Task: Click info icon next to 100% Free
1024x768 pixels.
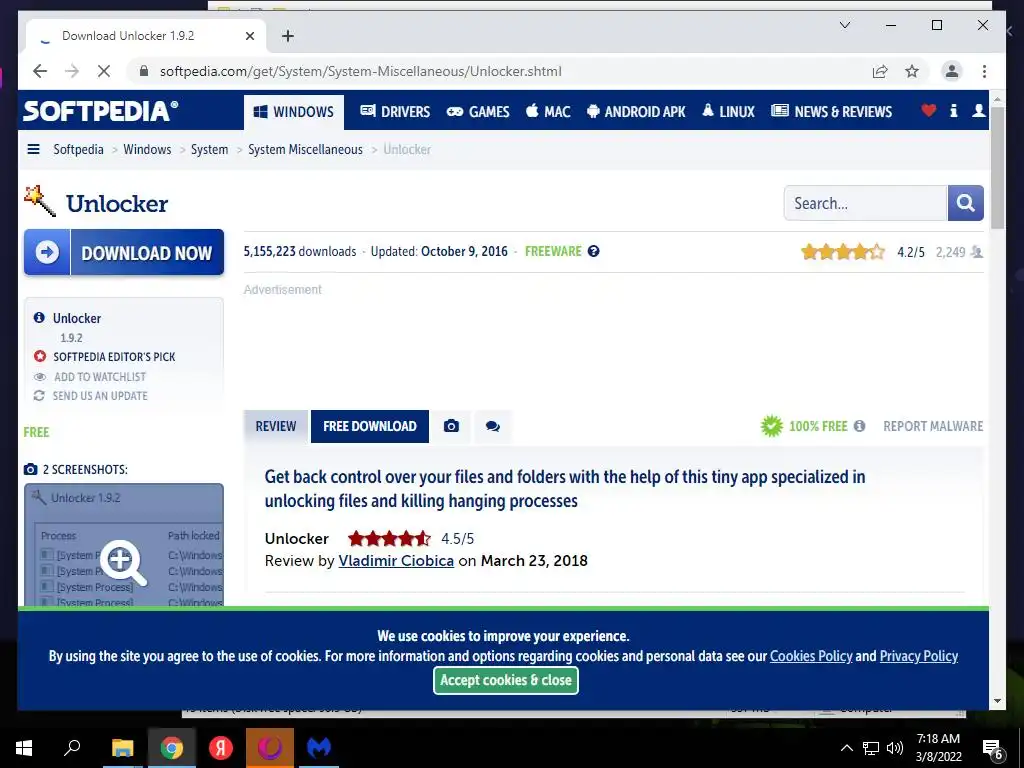Action: 859,426
